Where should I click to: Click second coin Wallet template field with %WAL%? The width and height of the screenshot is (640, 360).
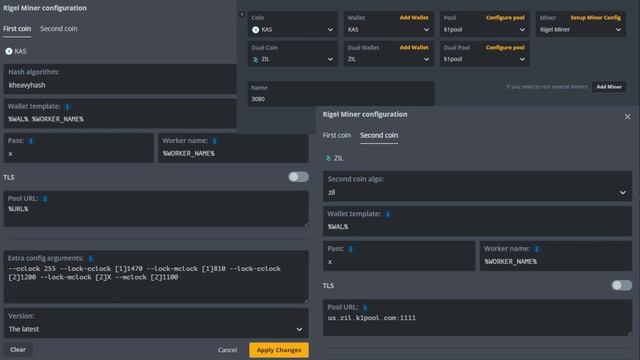click(477, 221)
